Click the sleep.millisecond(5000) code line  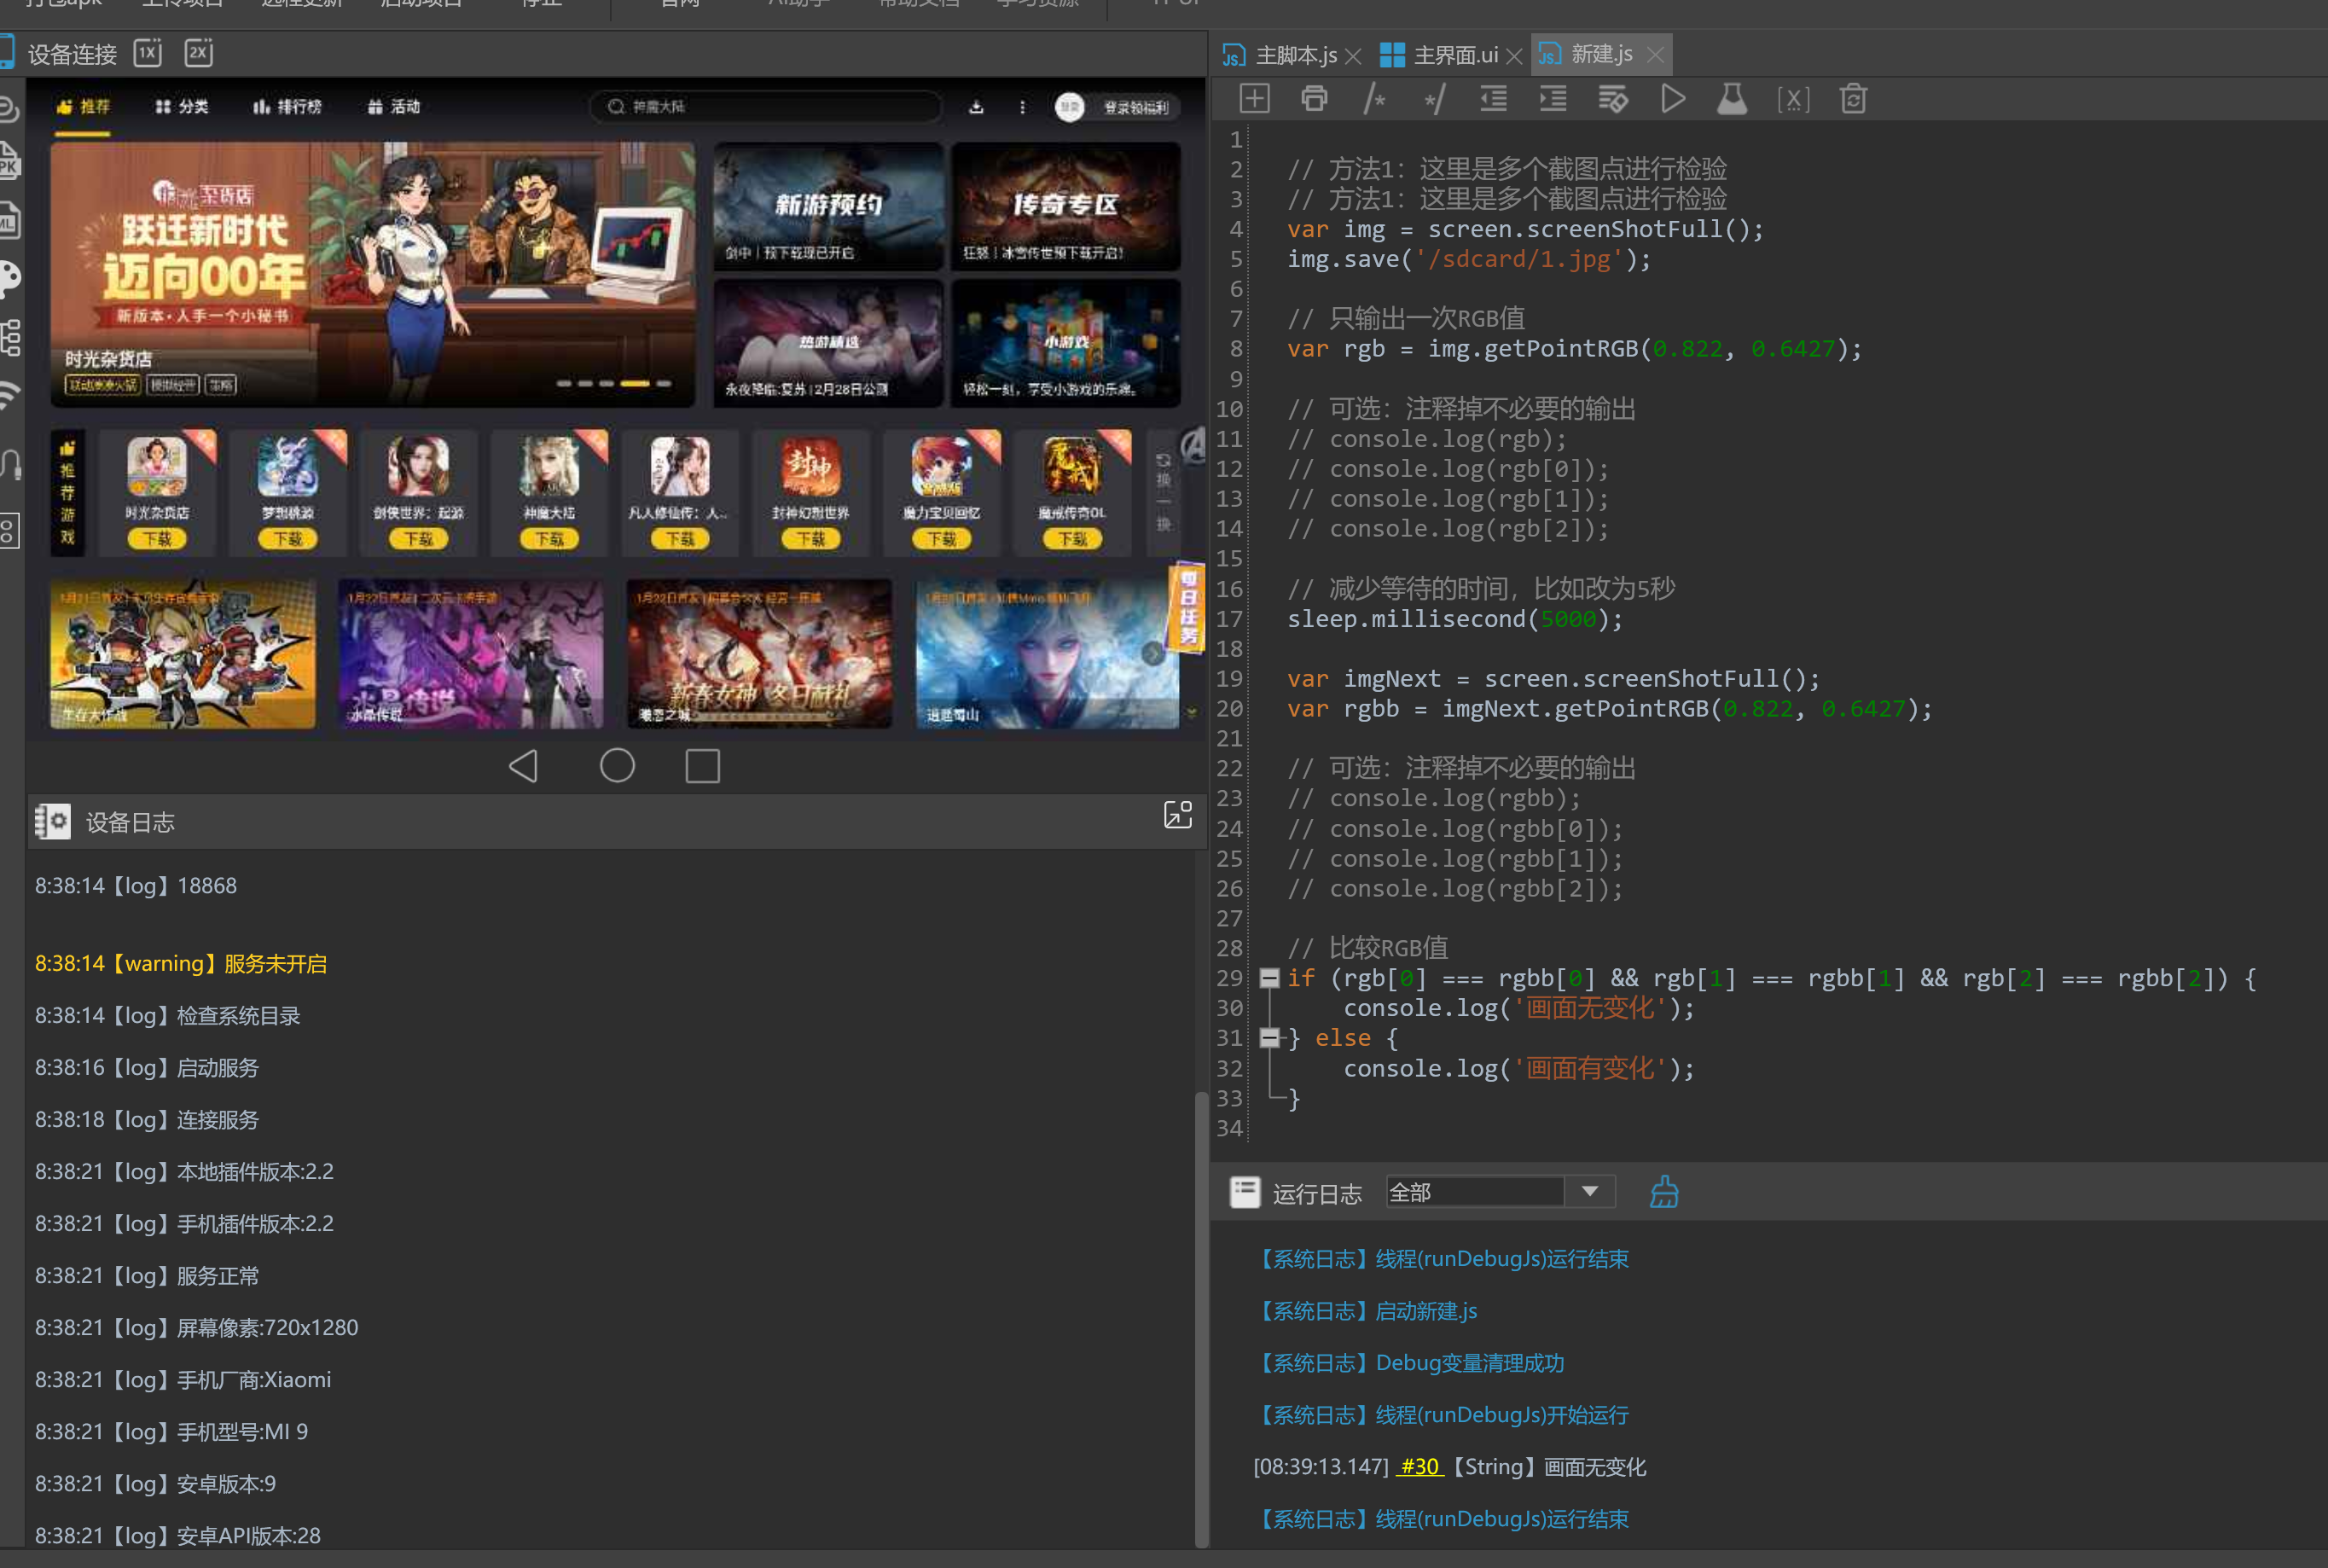click(x=1455, y=619)
